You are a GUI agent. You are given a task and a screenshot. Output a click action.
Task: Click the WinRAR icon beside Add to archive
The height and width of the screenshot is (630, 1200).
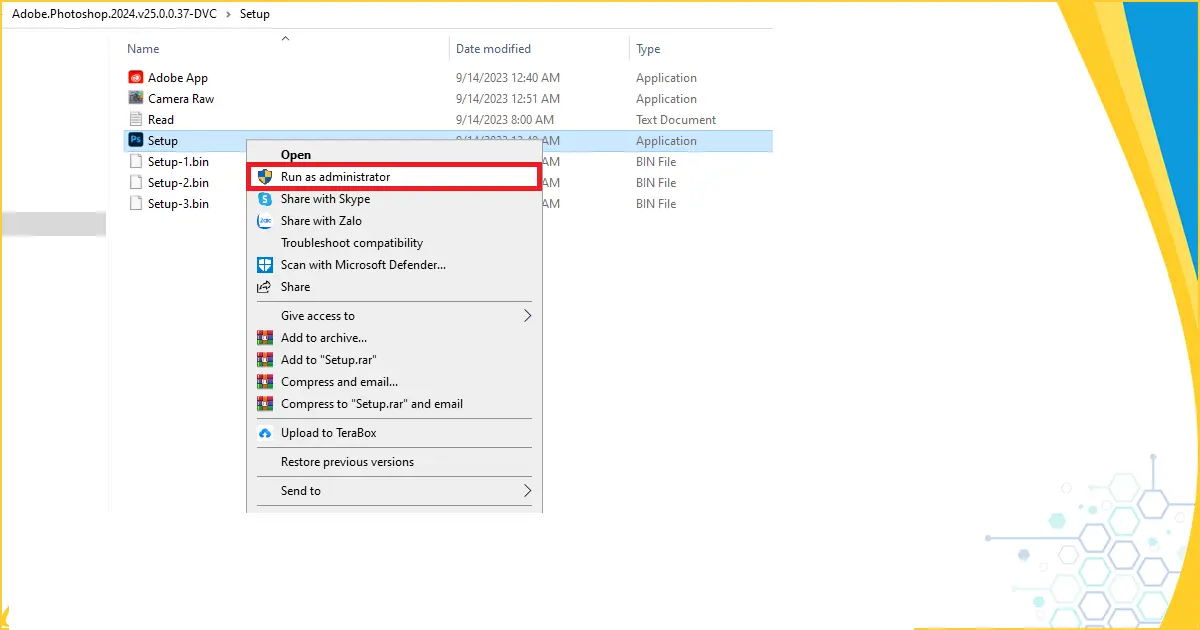click(x=265, y=338)
